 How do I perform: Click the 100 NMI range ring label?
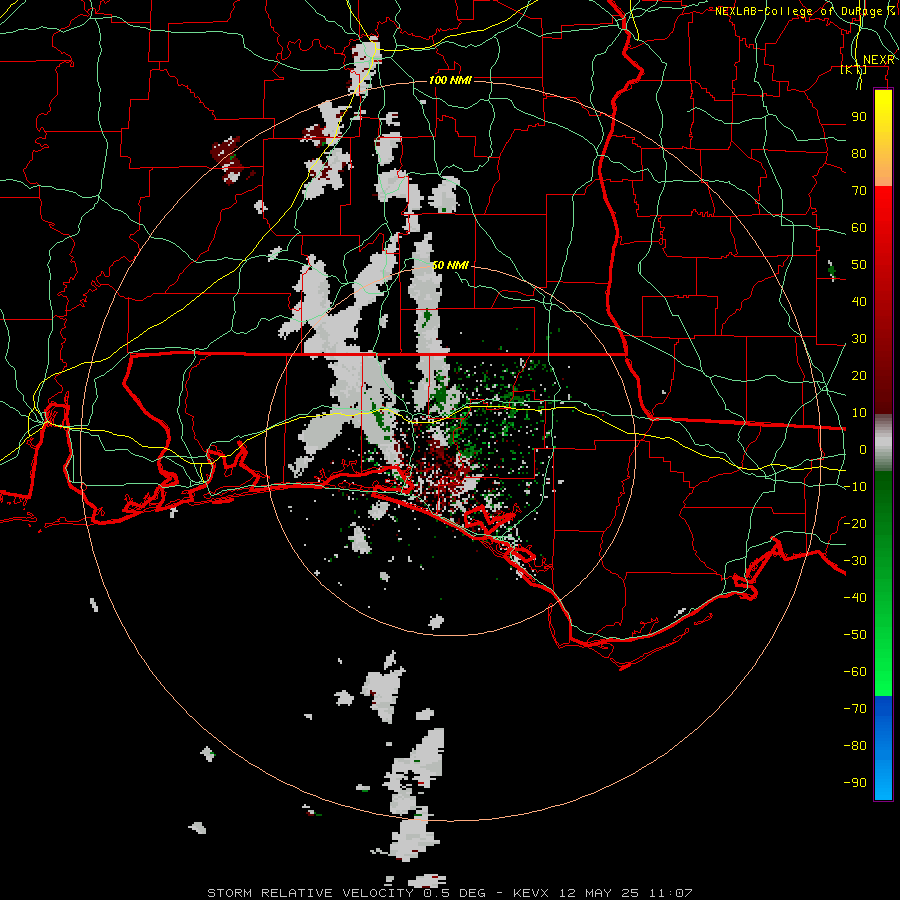click(450, 80)
